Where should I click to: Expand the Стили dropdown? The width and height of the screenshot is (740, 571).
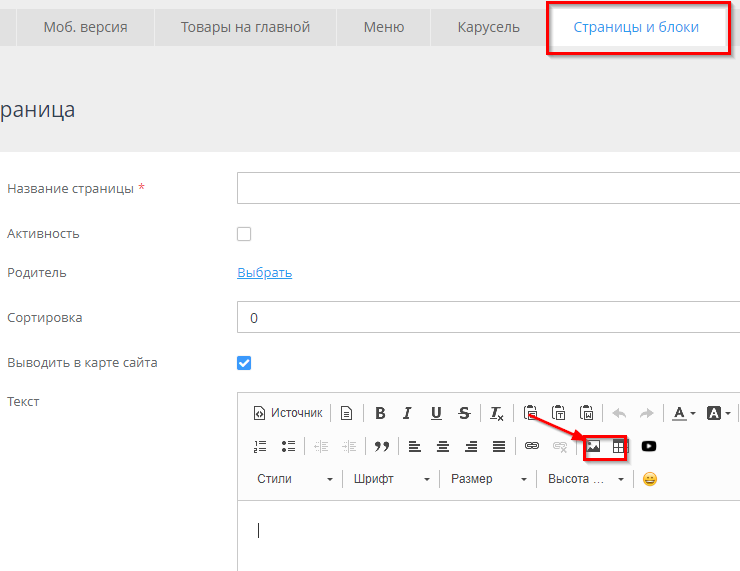(x=294, y=479)
